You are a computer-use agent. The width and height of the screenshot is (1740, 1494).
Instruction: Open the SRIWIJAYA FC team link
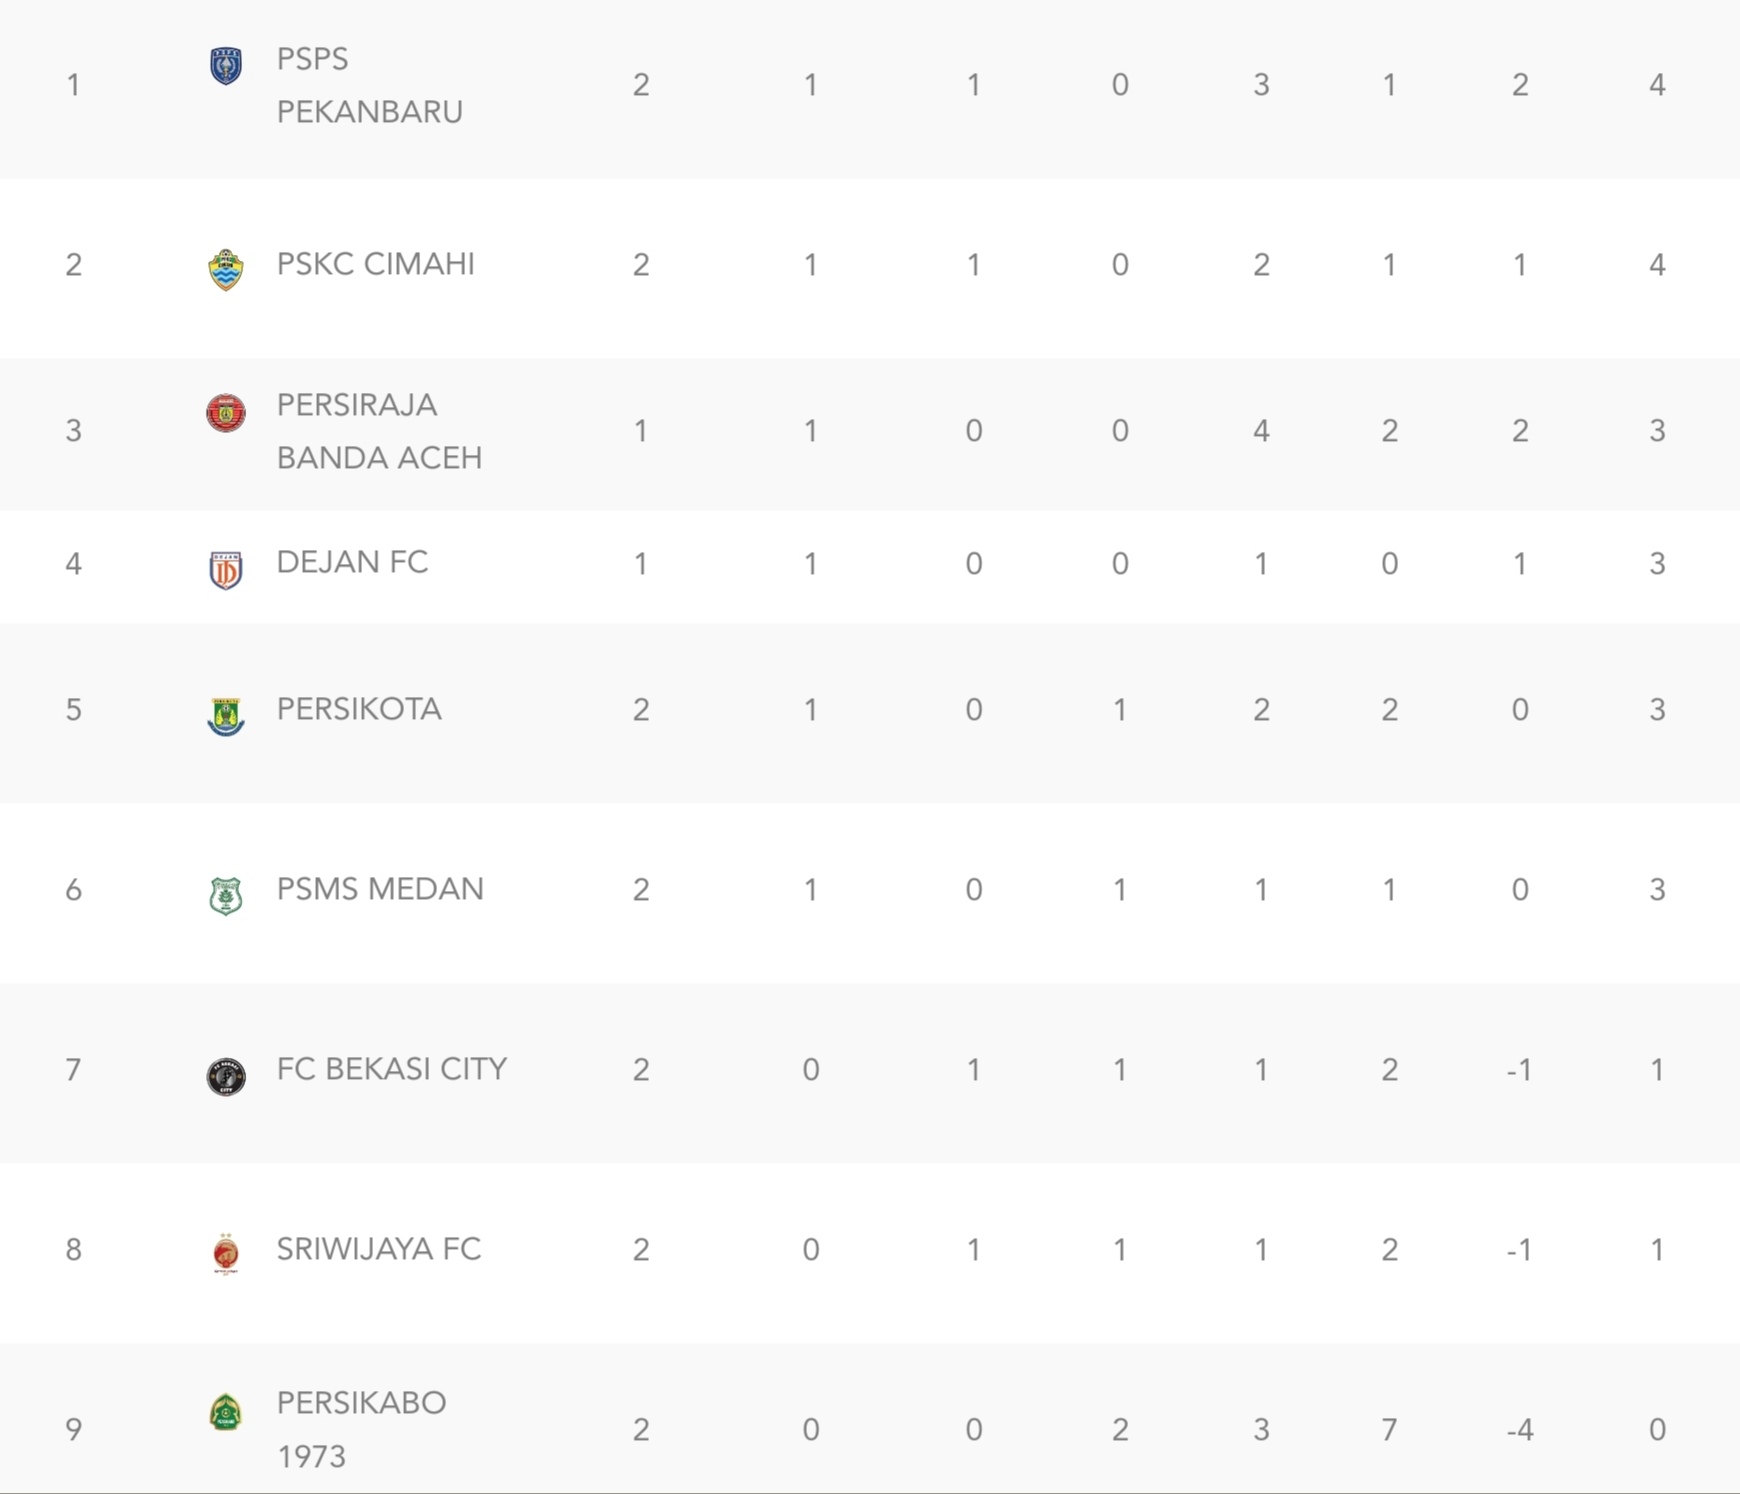tap(379, 1249)
